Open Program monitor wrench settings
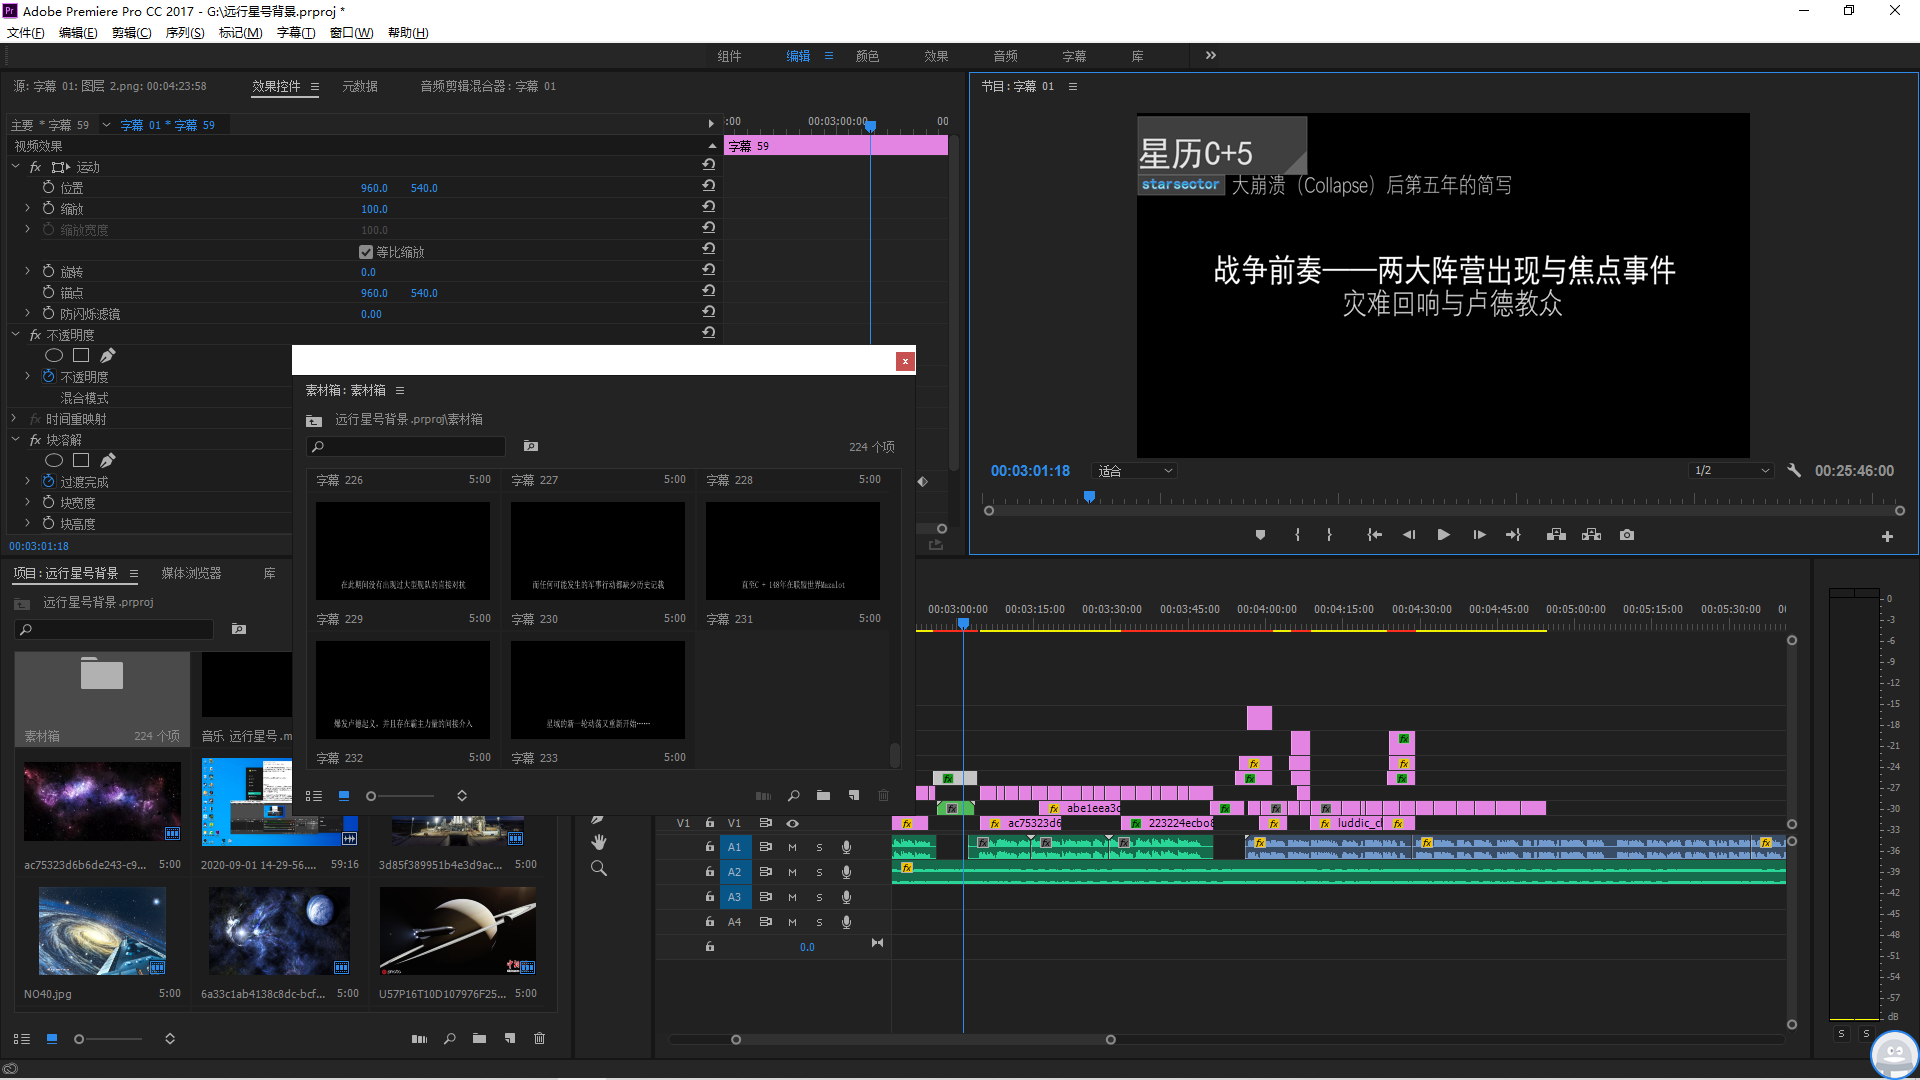Image resolution: width=1920 pixels, height=1080 pixels. click(1794, 470)
